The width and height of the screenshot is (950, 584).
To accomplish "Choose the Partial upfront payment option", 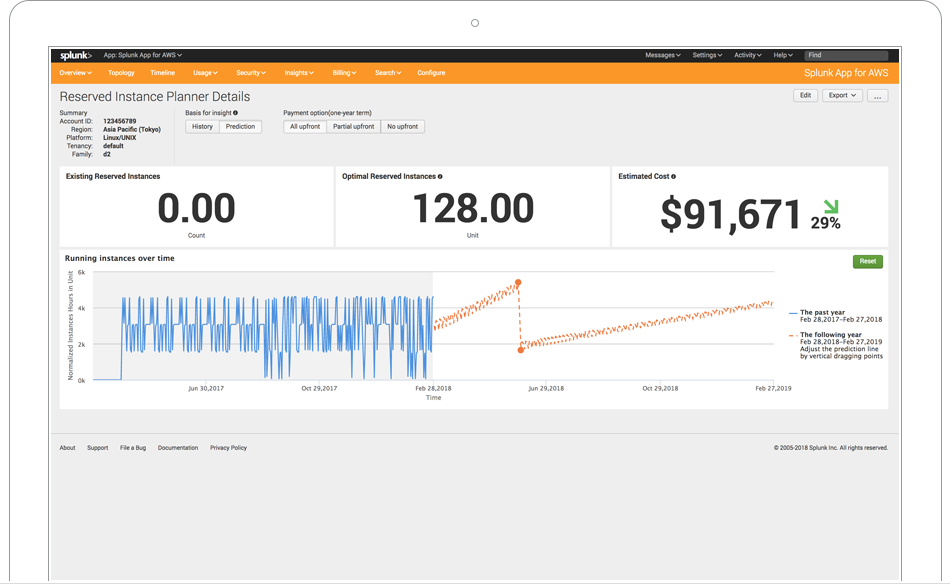I will tap(354, 127).
